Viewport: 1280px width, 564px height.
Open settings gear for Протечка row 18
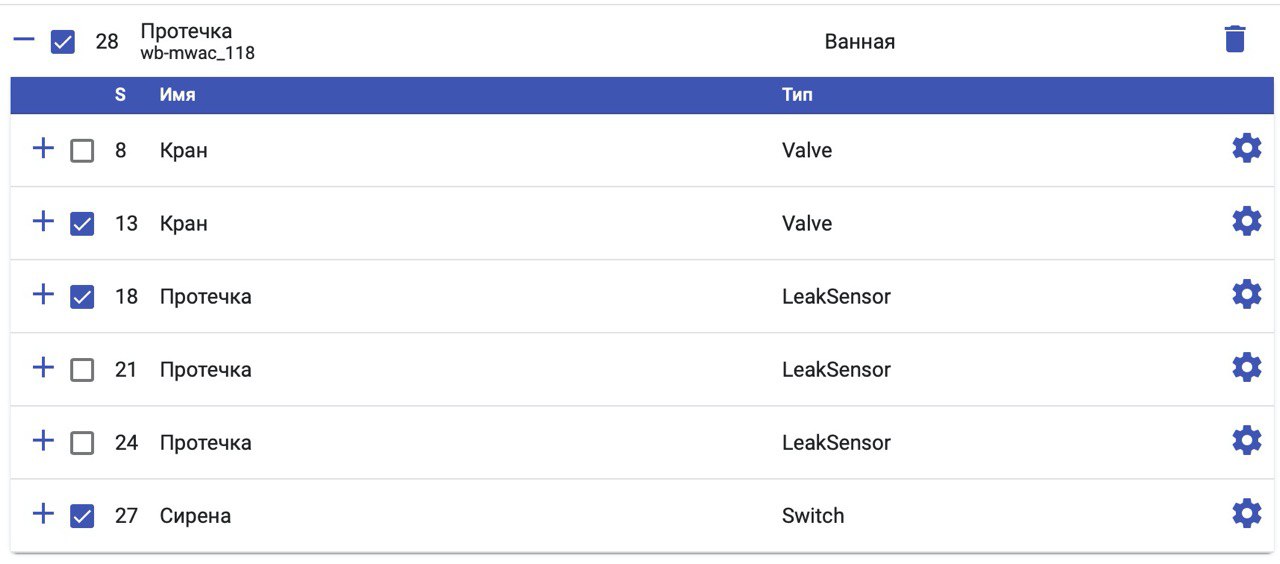(x=1246, y=294)
